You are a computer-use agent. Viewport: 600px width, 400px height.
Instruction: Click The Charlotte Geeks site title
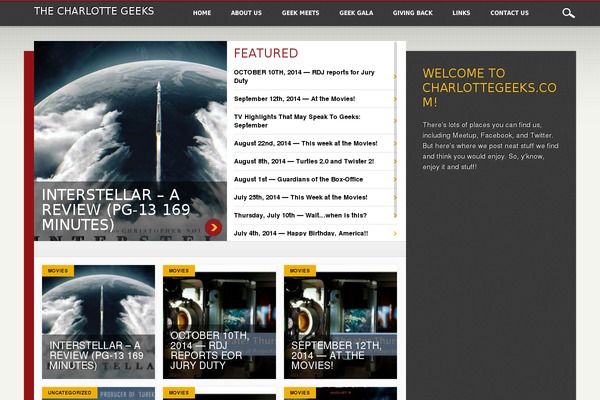click(x=94, y=11)
